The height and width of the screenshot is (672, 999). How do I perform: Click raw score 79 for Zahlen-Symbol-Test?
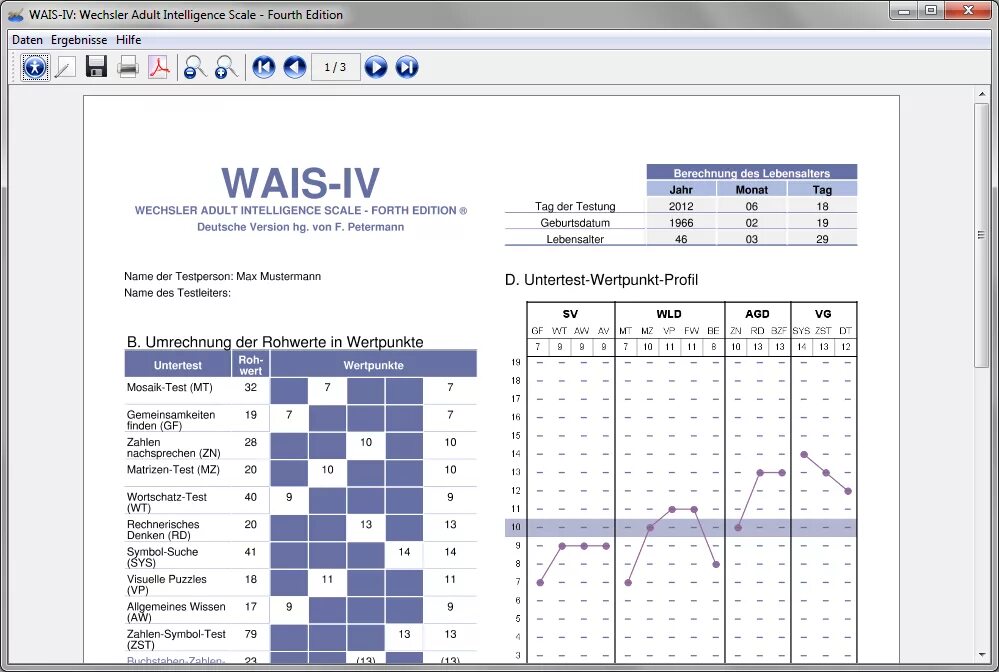click(x=250, y=634)
